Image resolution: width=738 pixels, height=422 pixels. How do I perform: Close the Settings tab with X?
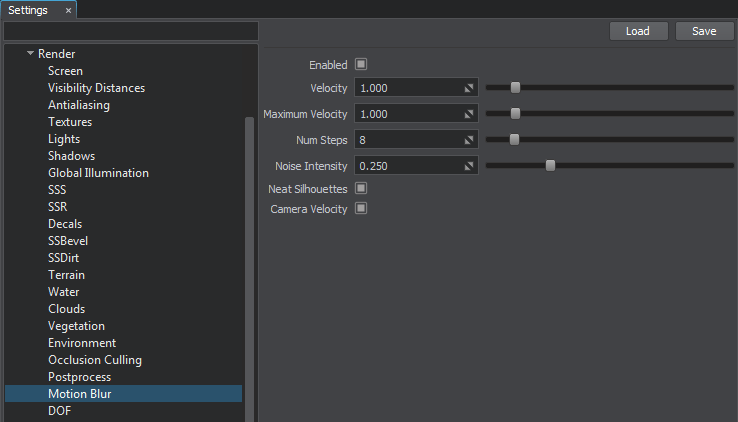click(x=68, y=10)
